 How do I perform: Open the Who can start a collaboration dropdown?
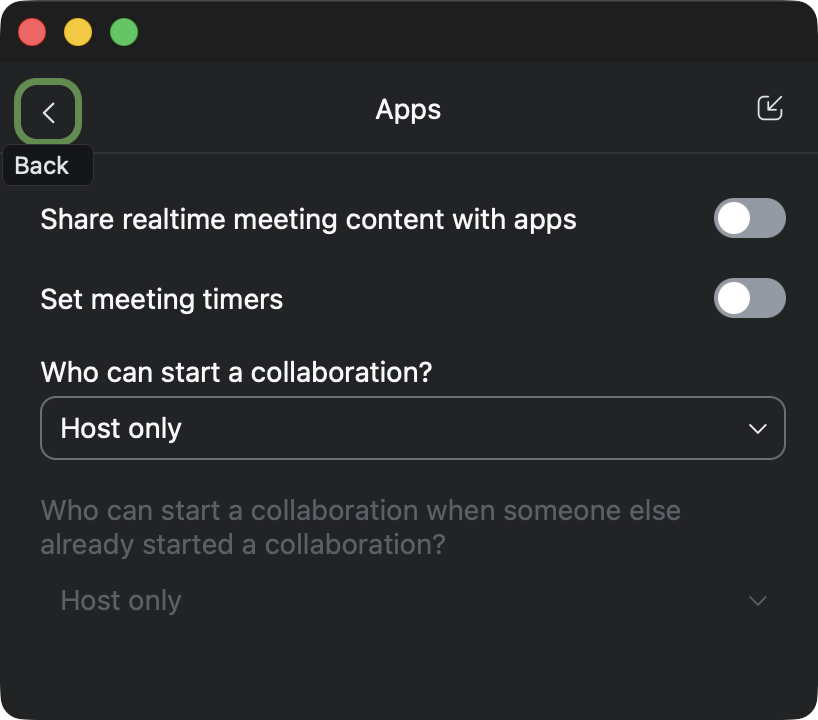click(412, 428)
